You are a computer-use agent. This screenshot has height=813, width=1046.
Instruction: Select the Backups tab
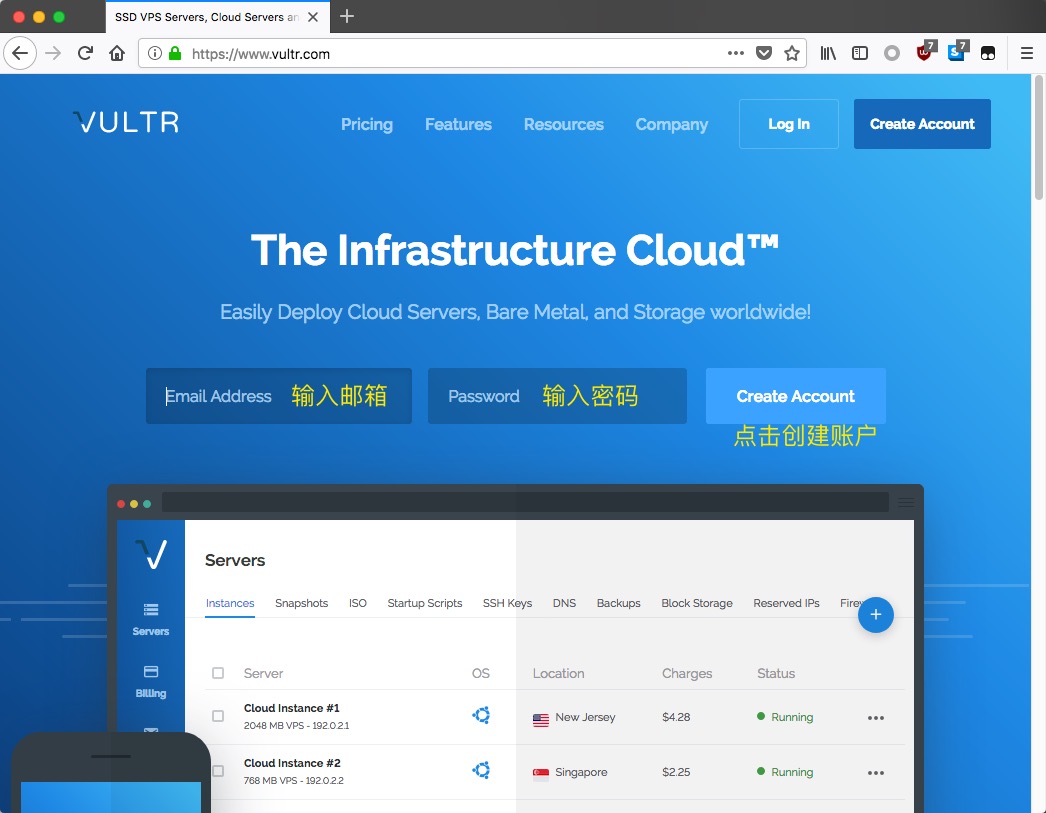pyautogui.click(x=618, y=603)
